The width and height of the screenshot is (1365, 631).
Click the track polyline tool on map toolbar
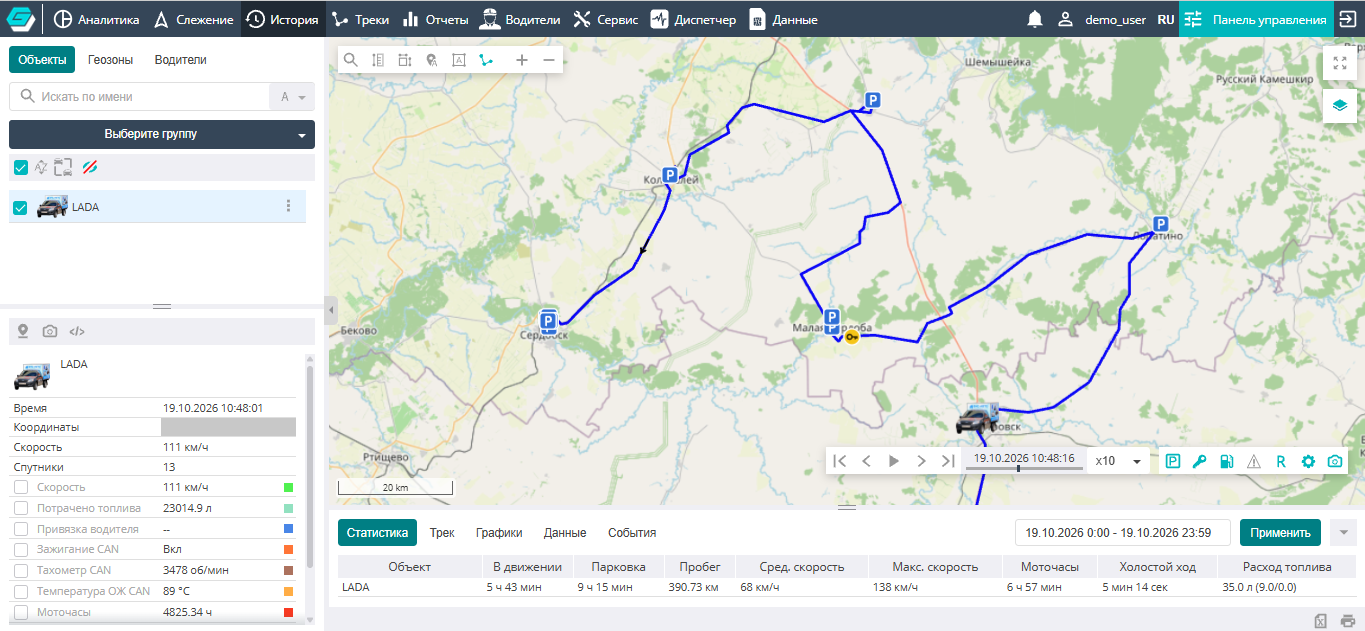coord(486,60)
